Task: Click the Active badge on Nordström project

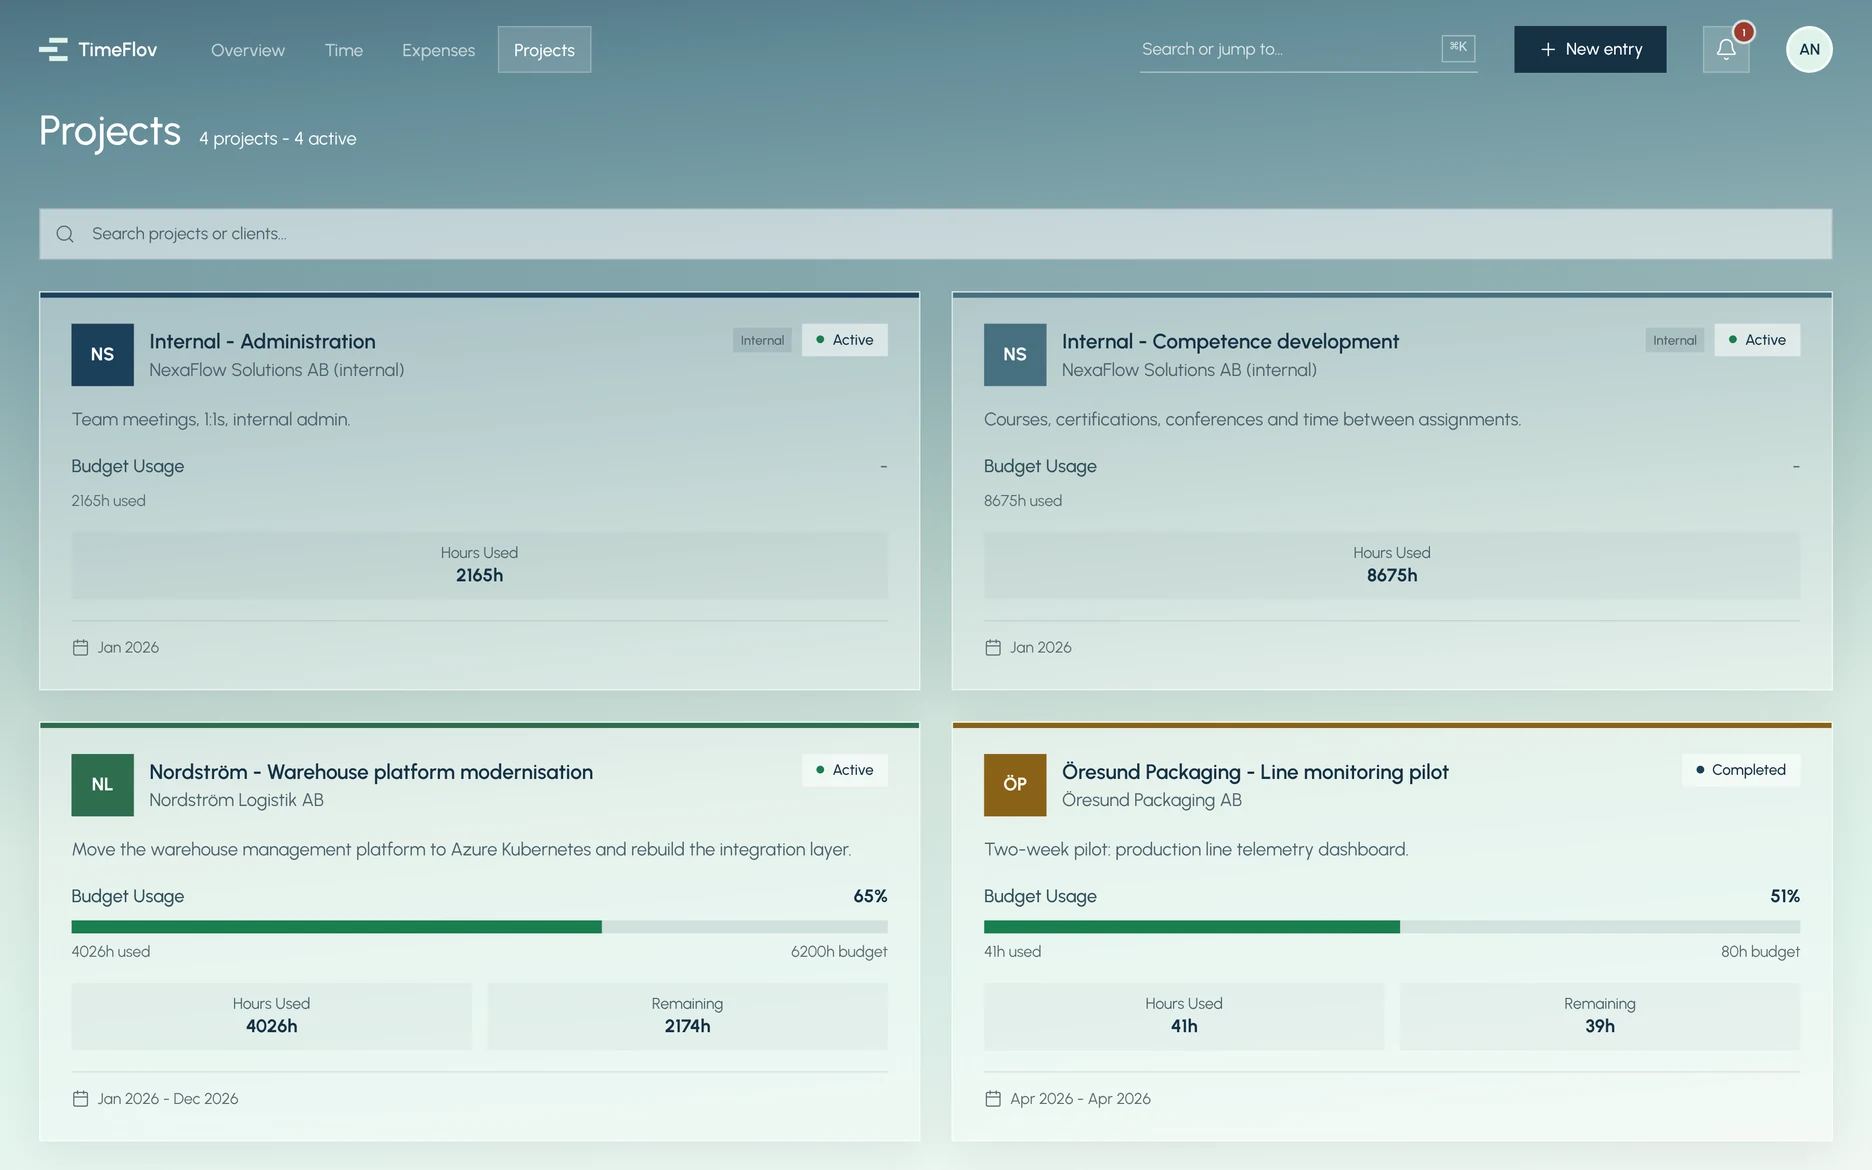Action: (x=845, y=770)
